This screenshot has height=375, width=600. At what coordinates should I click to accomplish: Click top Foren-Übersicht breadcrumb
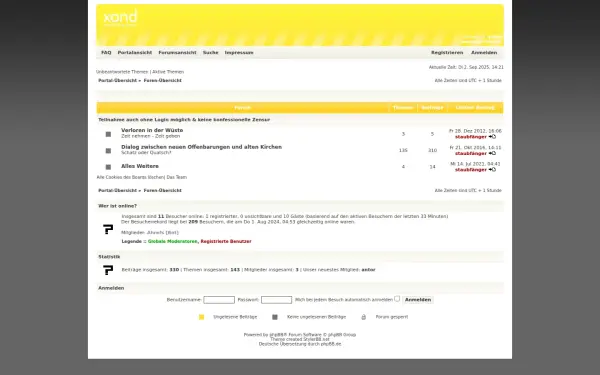[x=163, y=80]
